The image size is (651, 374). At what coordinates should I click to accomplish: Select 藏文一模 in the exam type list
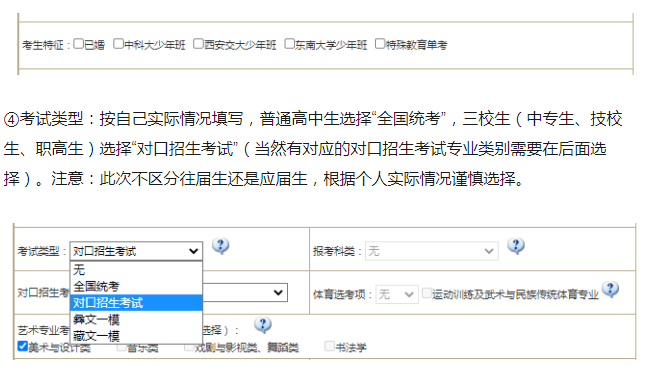[136, 335]
